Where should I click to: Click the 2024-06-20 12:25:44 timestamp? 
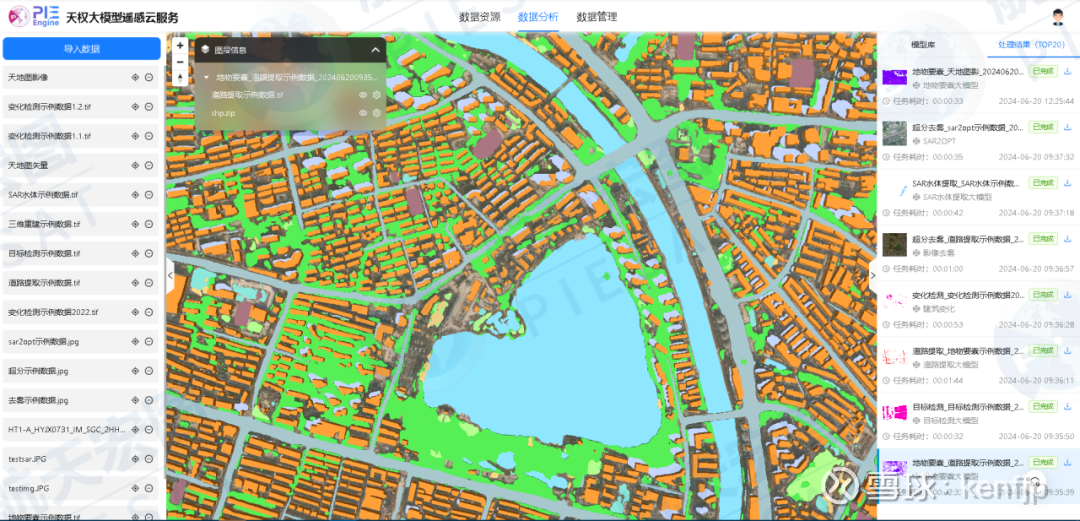(x=1037, y=101)
